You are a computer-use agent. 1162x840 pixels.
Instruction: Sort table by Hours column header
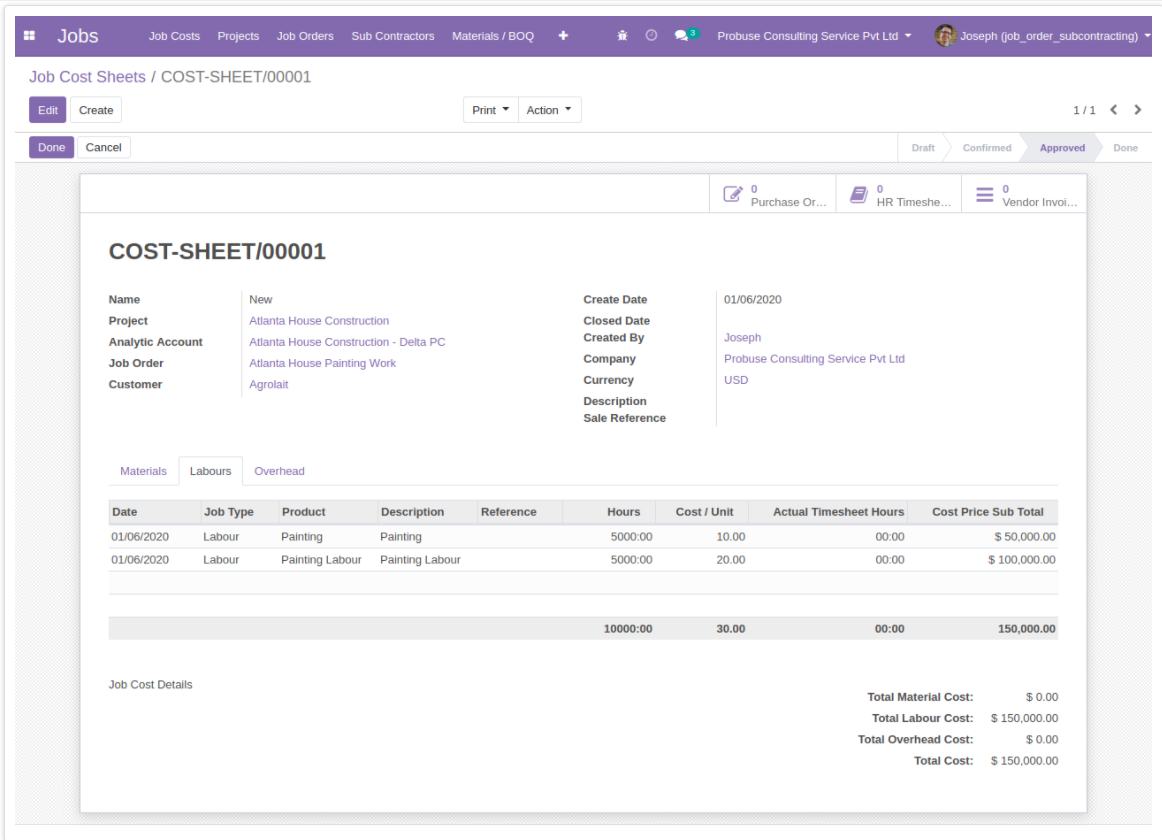pyautogui.click(x=623, y=512)
